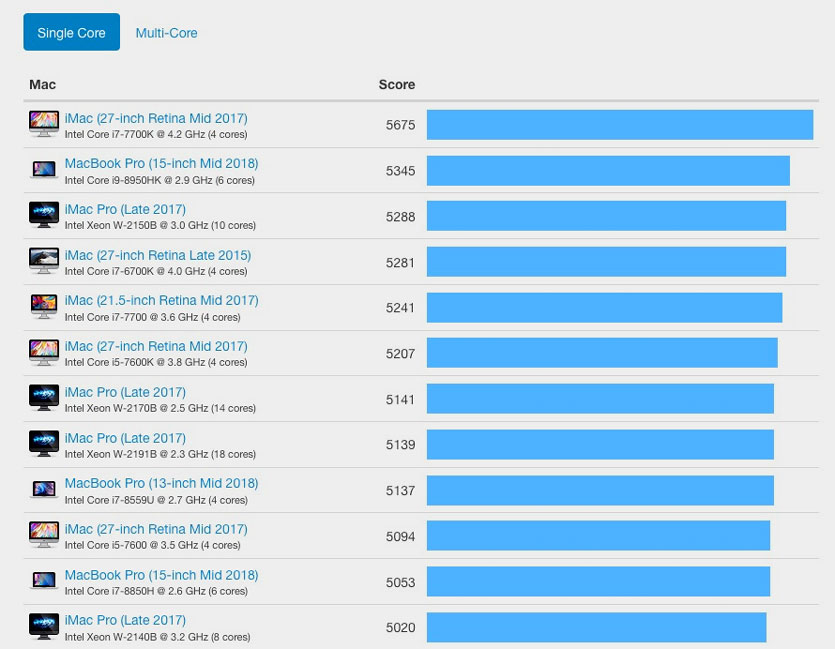The height and width of the screenshot is (649, 835).
Task: Switch to the Single Core tab
Action: point(71,32)
